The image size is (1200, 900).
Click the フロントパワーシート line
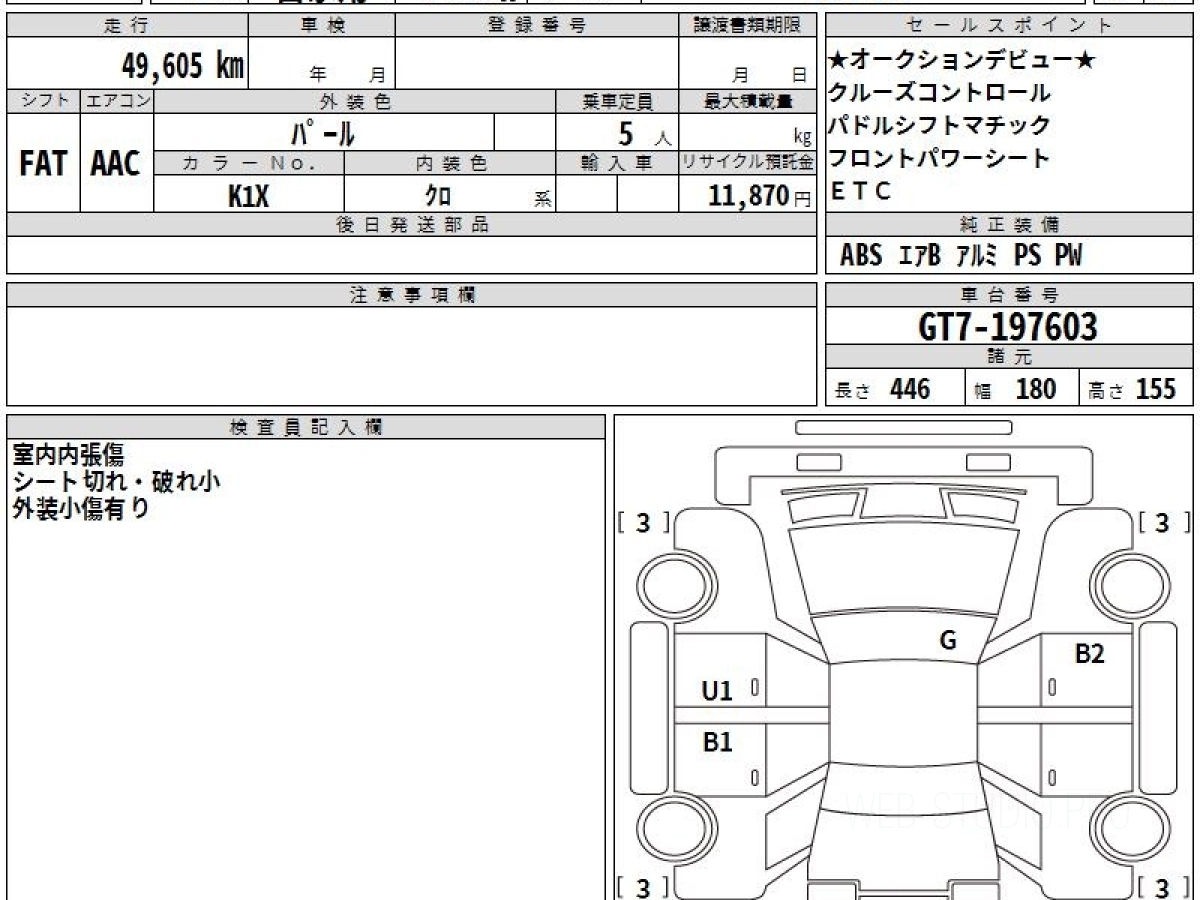940,158
